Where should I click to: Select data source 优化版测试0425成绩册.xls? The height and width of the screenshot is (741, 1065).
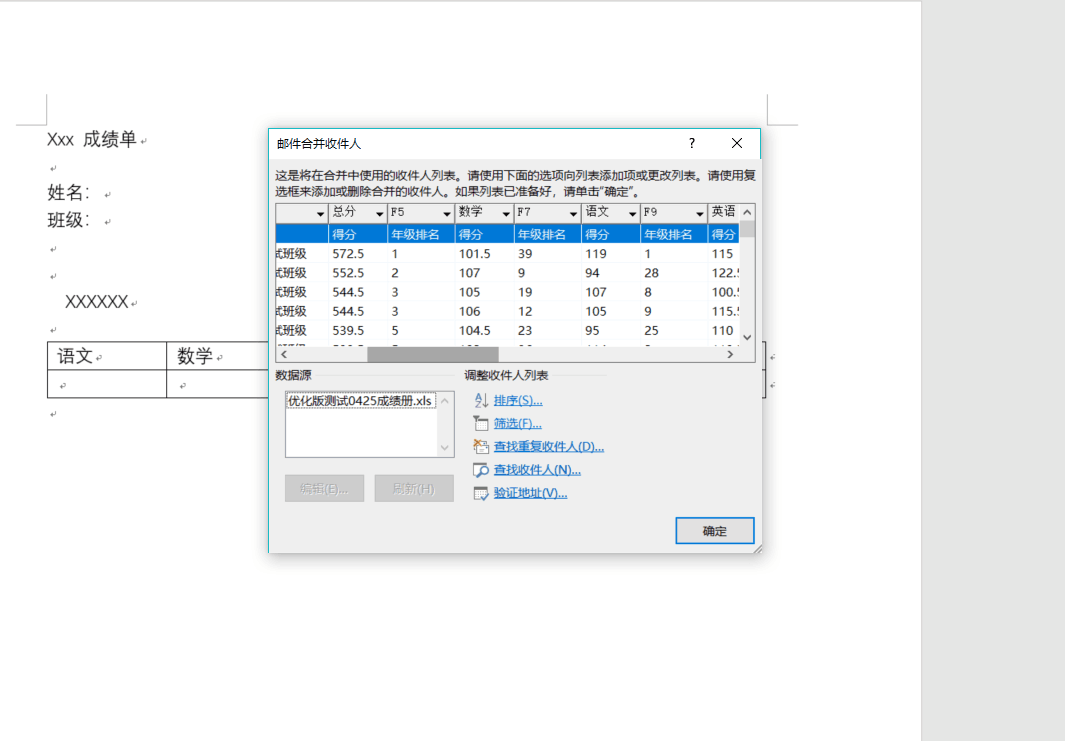click(360, 400)
